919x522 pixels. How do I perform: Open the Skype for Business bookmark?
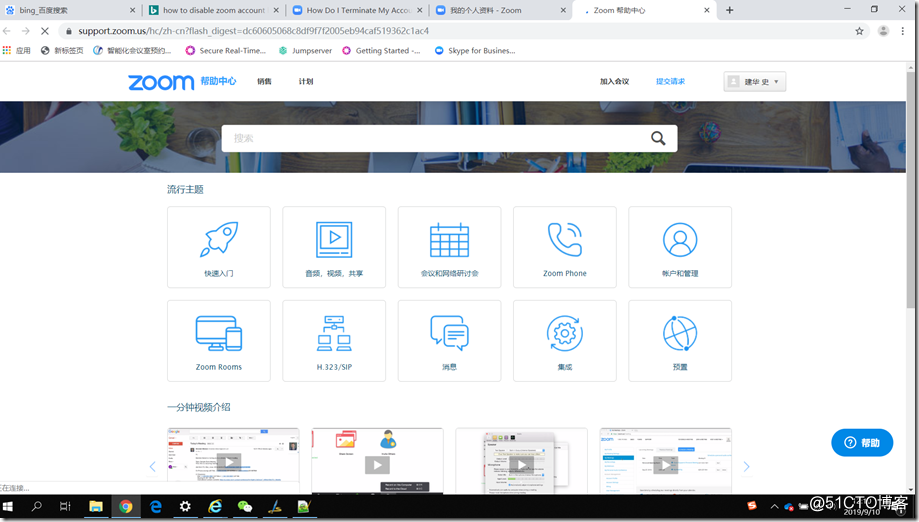(x=475, y=50)
